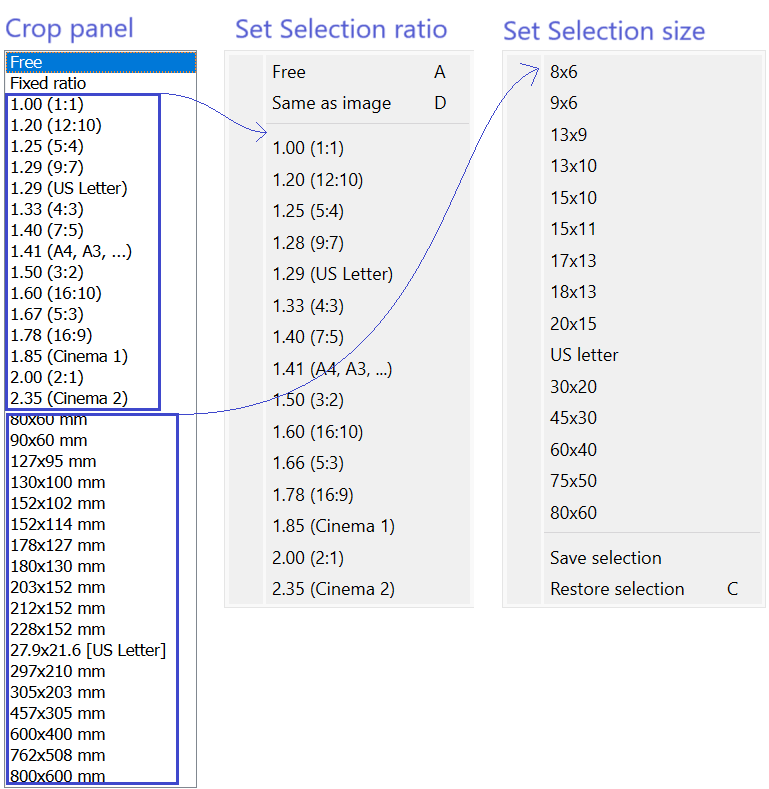Image resolution: width=769 pixels, height=789 pixels.
Task: Click Free in the Set Selection ratio menu
Action: [289, 72]
